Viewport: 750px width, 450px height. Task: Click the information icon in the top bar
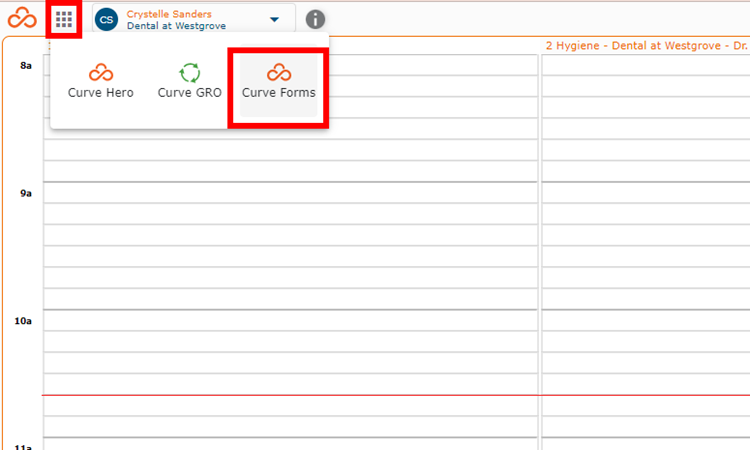(x=315, y=20)
